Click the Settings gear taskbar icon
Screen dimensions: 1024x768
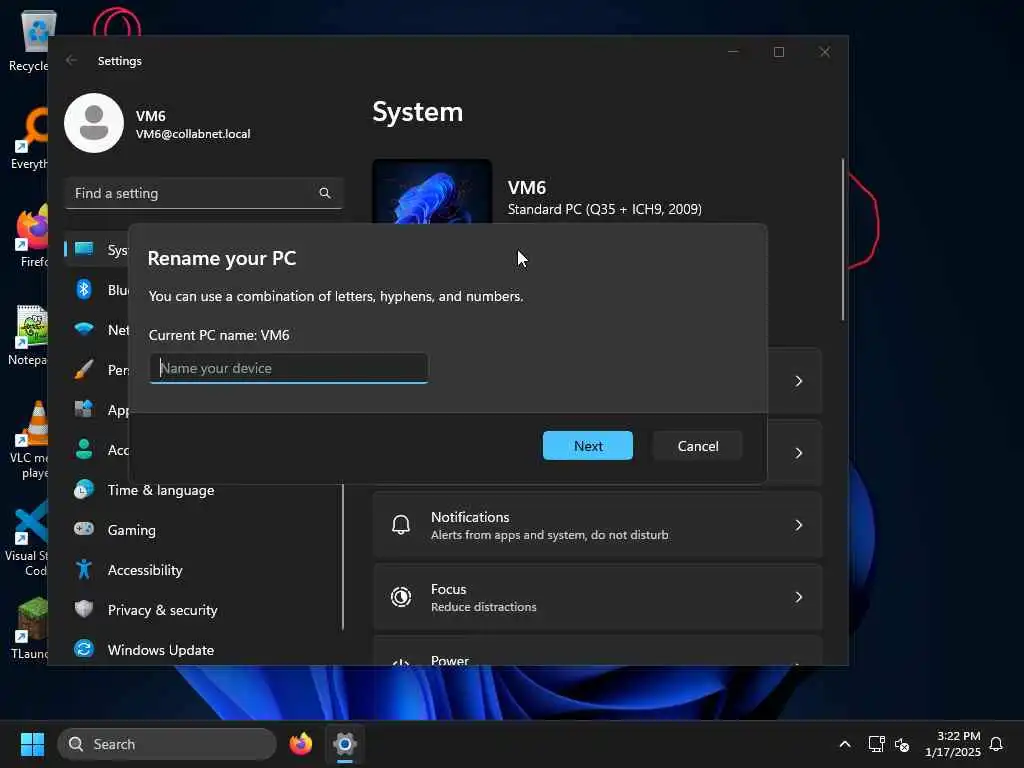pyautogui.click(x=345, y=744)
